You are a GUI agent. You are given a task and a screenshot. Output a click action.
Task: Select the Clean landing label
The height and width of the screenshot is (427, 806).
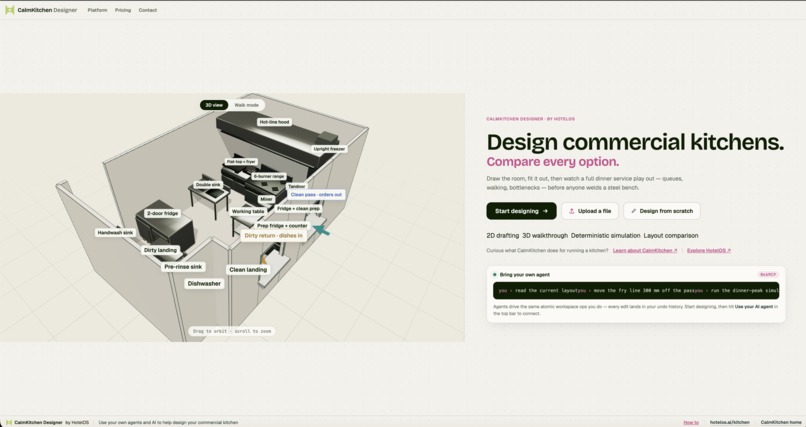click(248, 269)
